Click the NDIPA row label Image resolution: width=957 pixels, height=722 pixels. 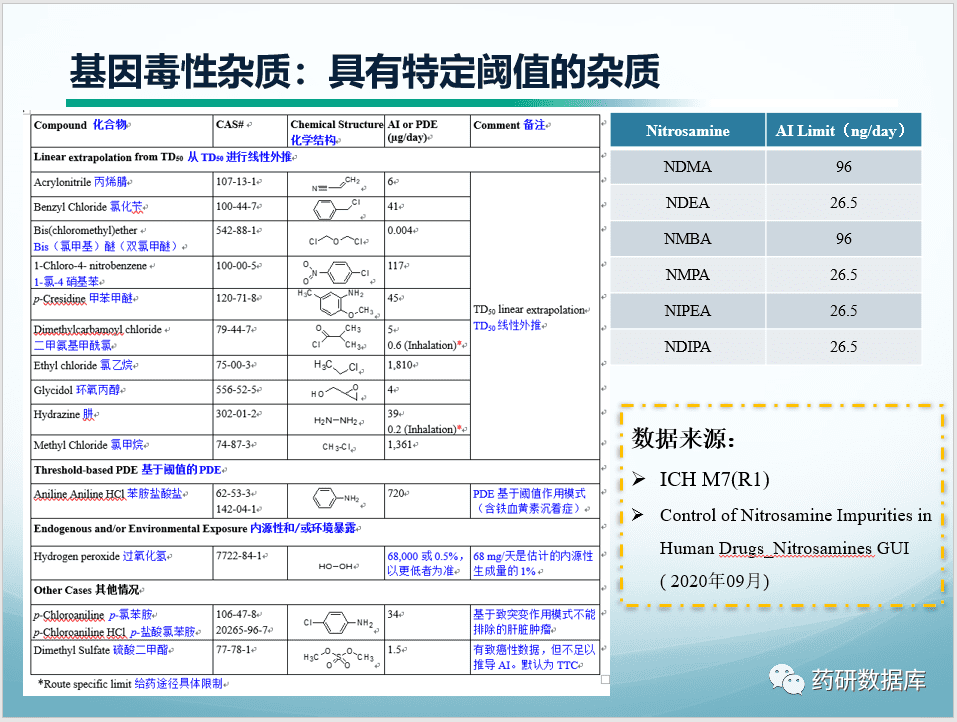tap(688, 347)
